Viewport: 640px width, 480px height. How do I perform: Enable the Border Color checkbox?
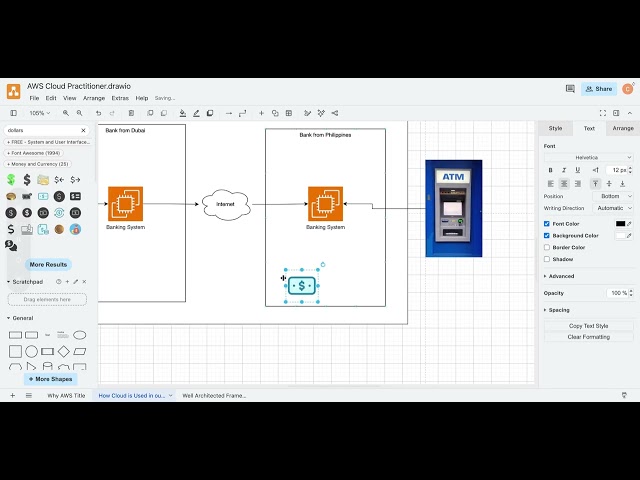(547, 247)
